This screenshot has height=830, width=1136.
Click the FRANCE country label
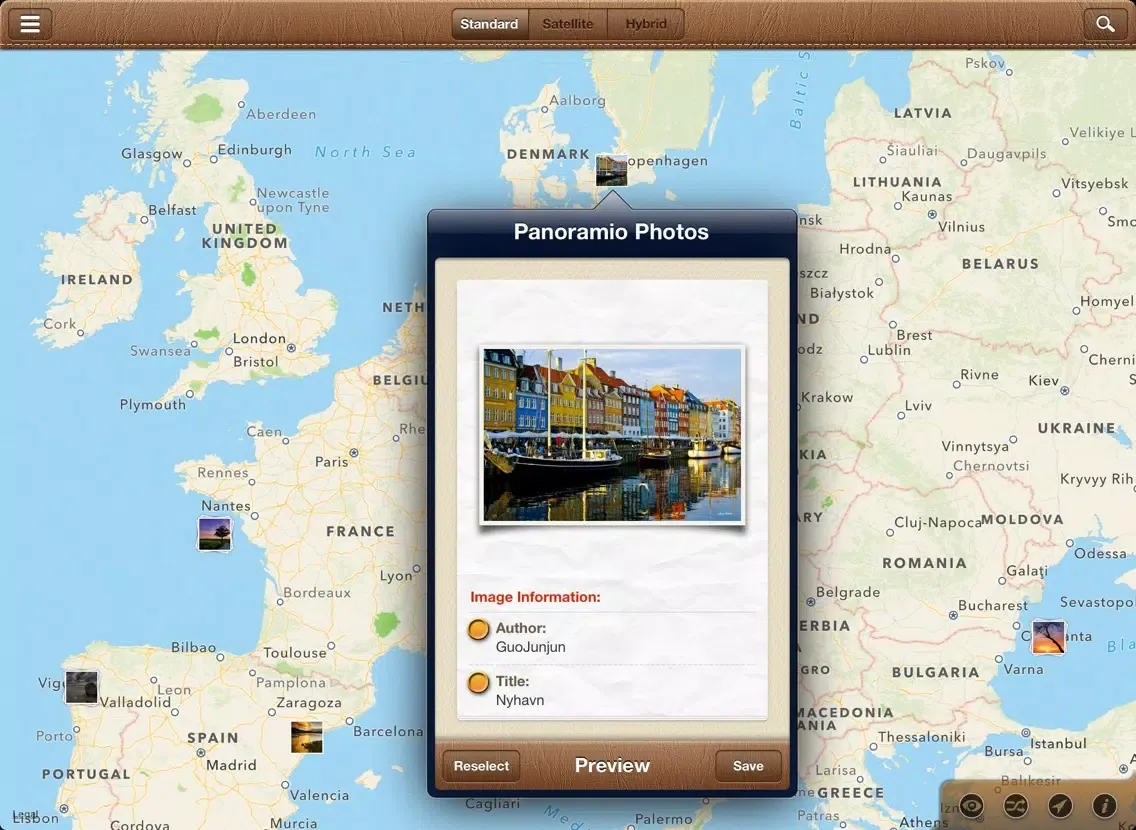[361, 531]
